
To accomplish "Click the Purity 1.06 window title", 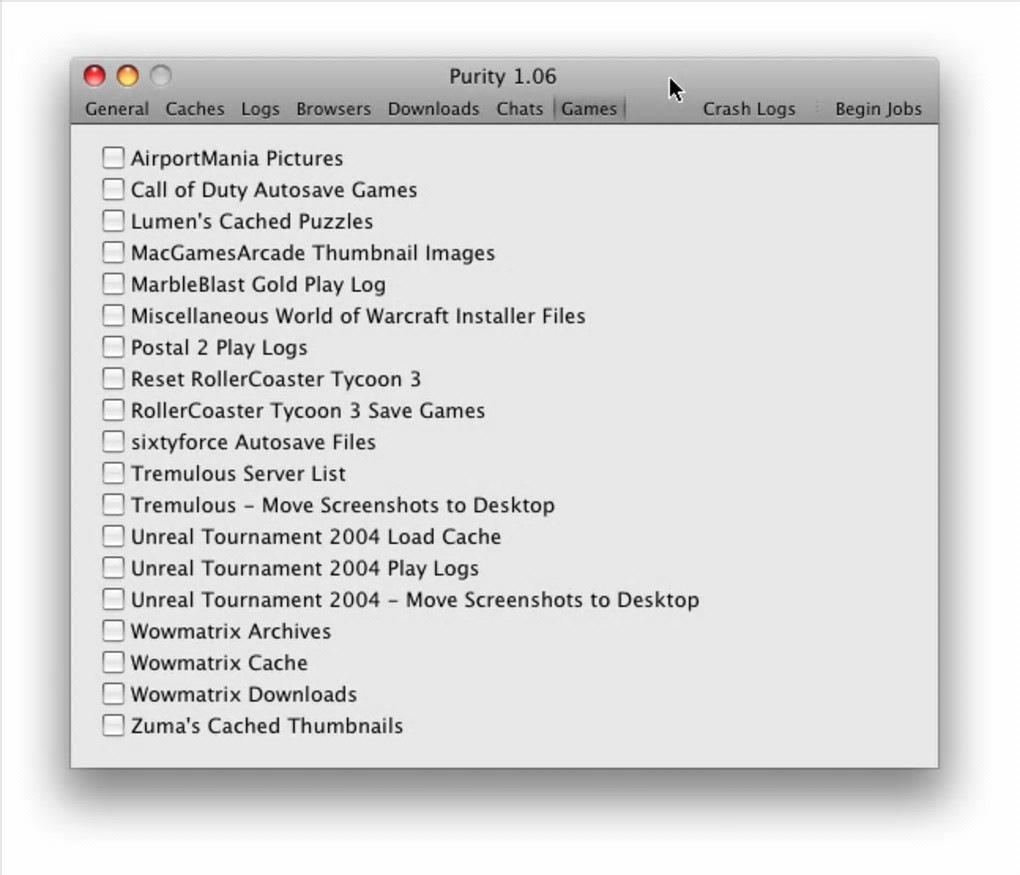I will pos(503,77).
